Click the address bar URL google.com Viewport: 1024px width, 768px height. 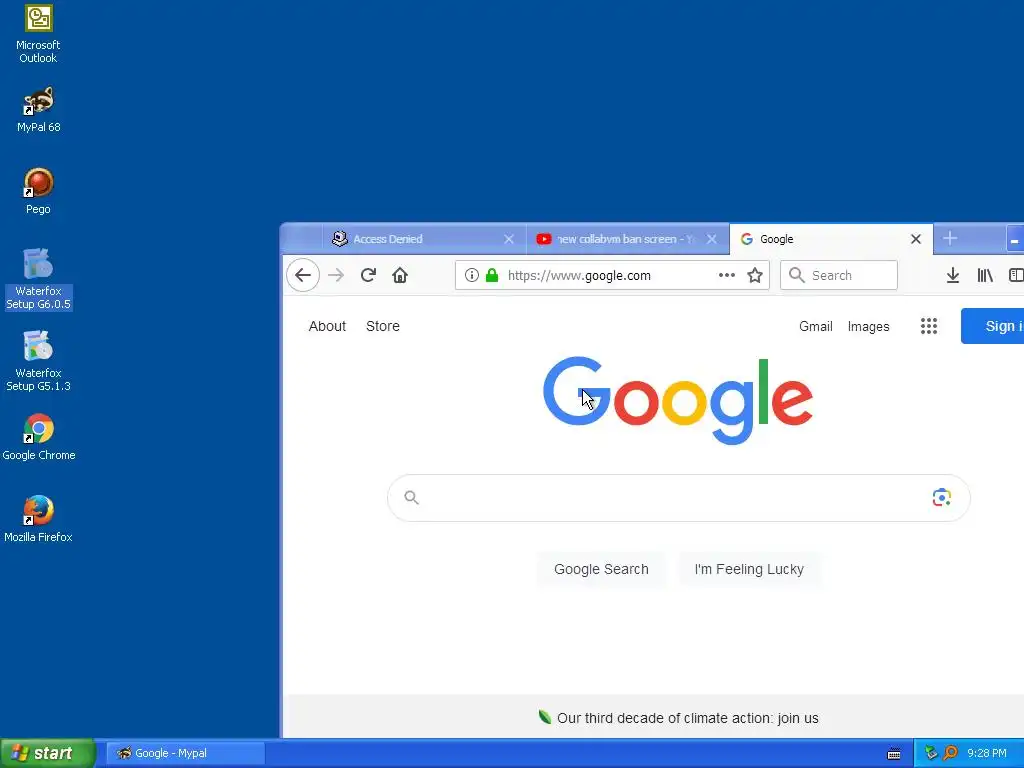(x=579, y=275)
